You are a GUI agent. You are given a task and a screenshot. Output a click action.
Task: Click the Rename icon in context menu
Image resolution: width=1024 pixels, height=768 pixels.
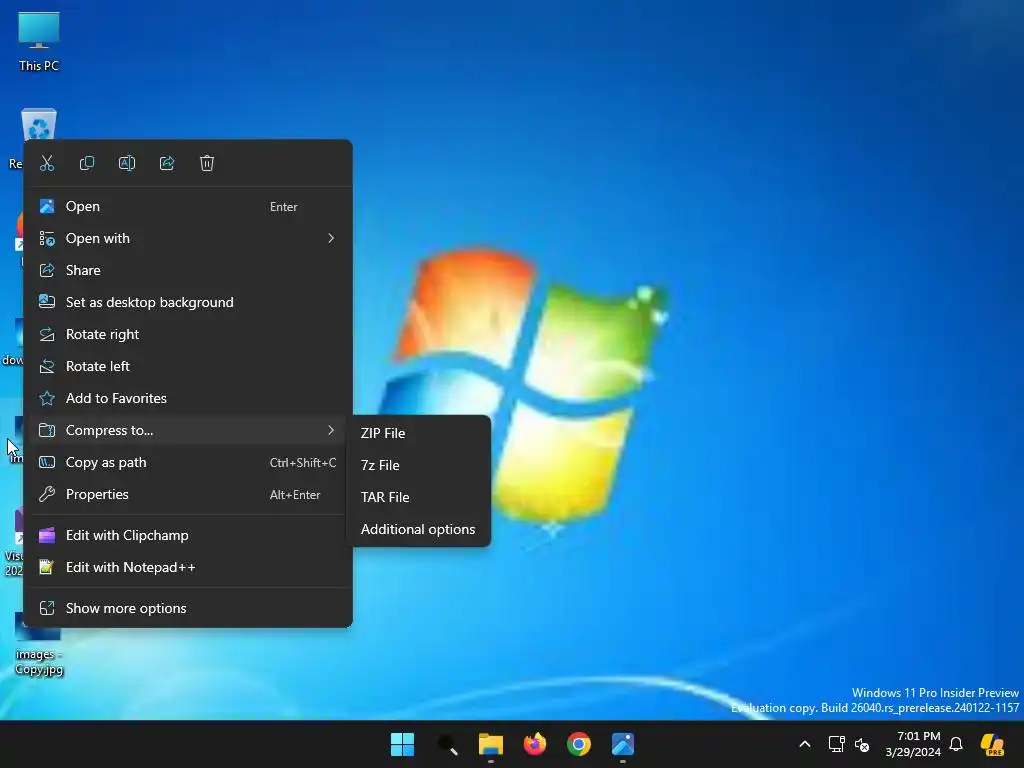click(x=127, y=163)
